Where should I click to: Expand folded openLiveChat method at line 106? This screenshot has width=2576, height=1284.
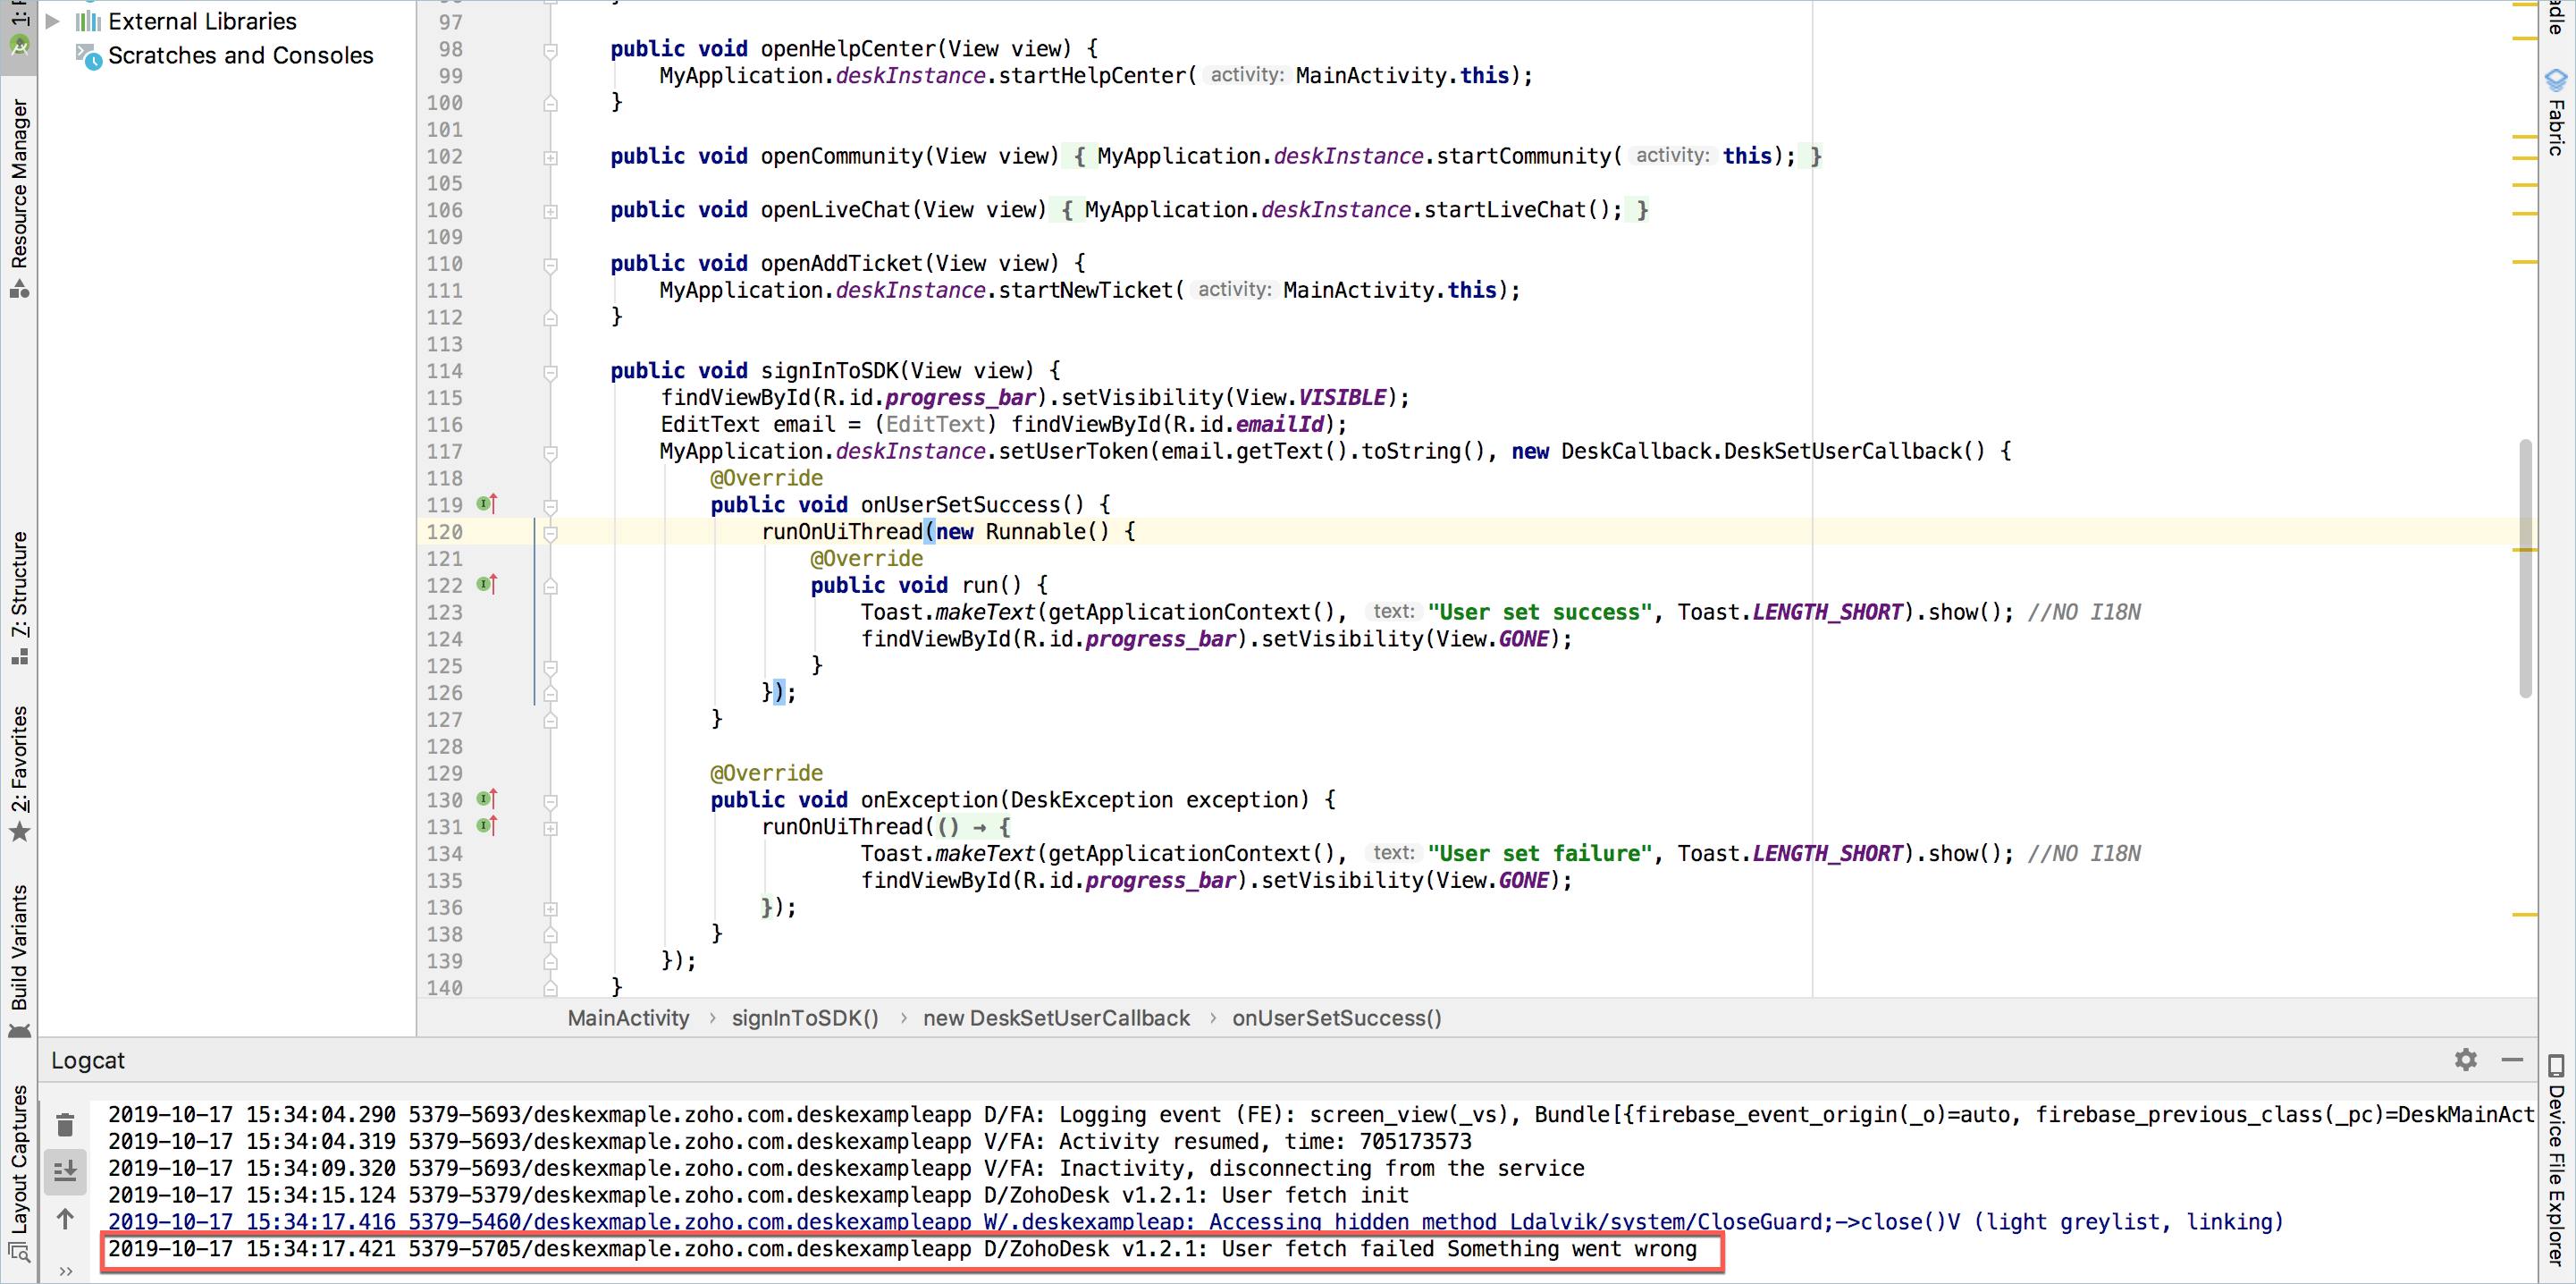coord(551,211)
